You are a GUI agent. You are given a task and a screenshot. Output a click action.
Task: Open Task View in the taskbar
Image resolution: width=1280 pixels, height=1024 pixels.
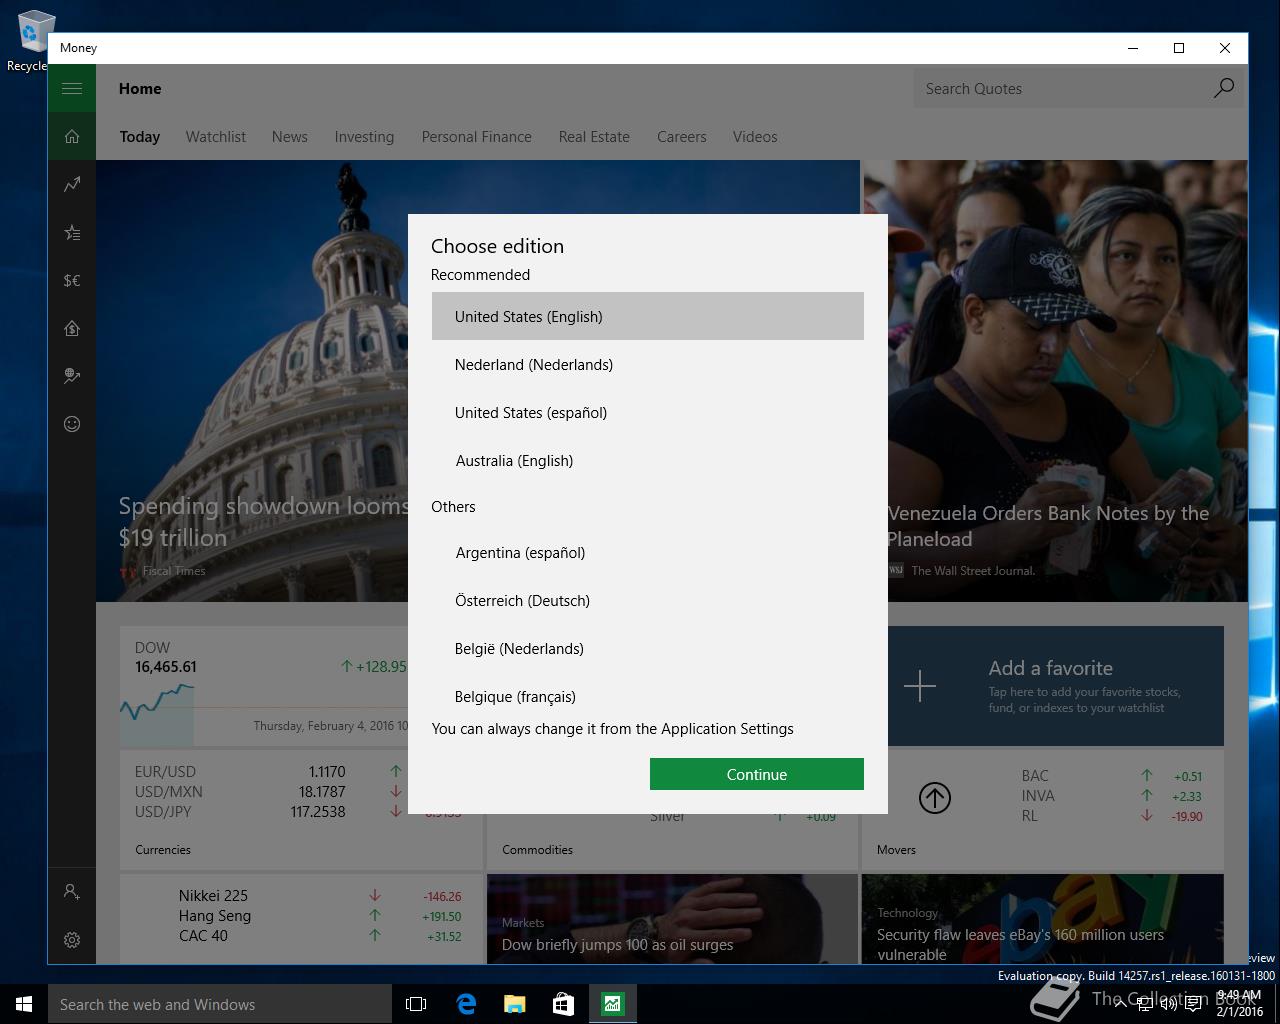tap(416, 1004)
